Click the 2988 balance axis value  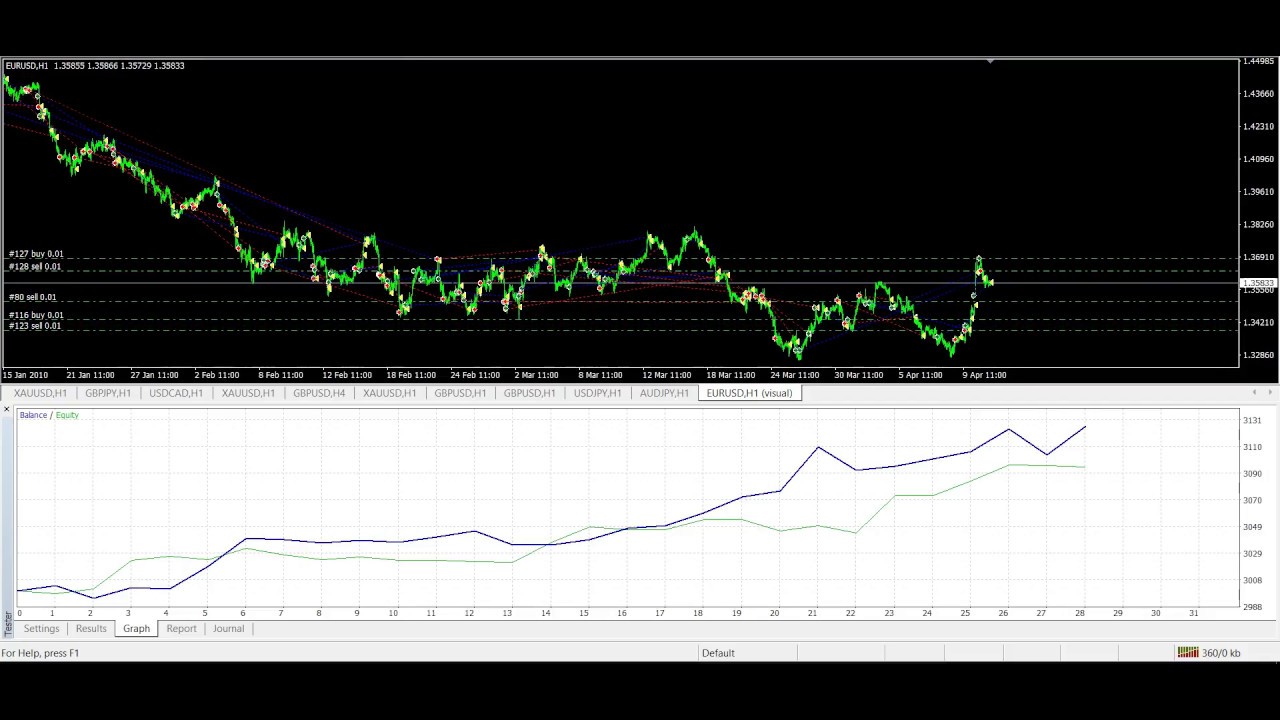1252,607
